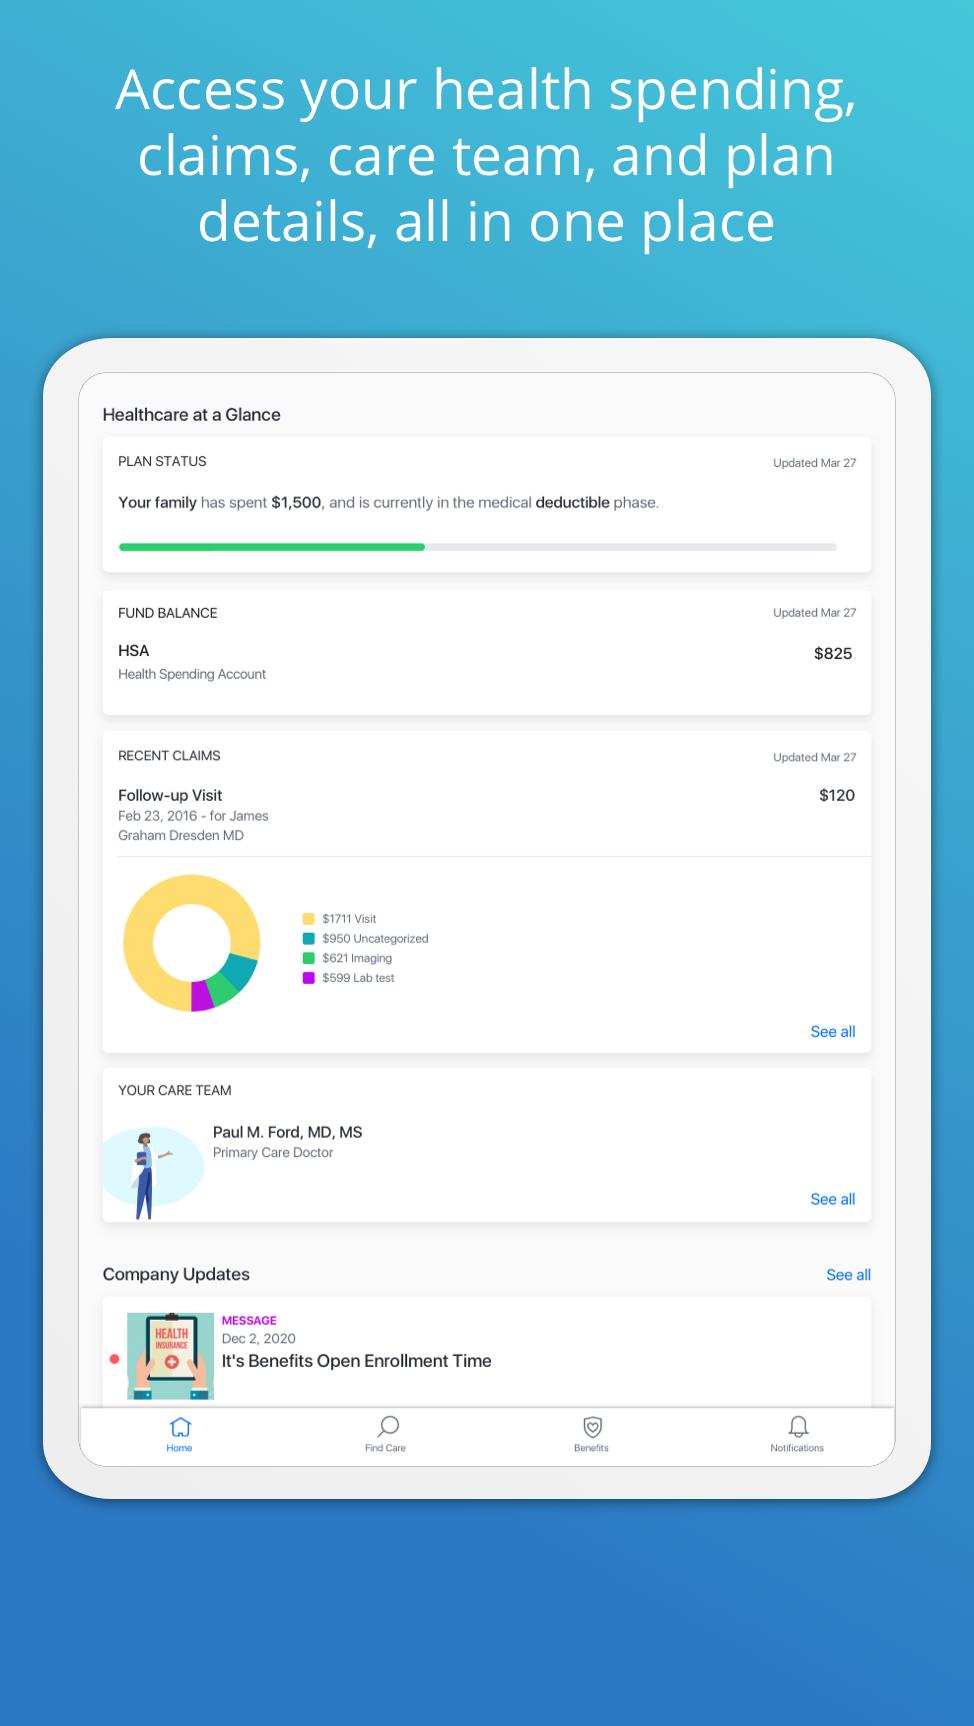Switch to the Benefits tab label
The image size is (974, 1726).
(591, 1448)
